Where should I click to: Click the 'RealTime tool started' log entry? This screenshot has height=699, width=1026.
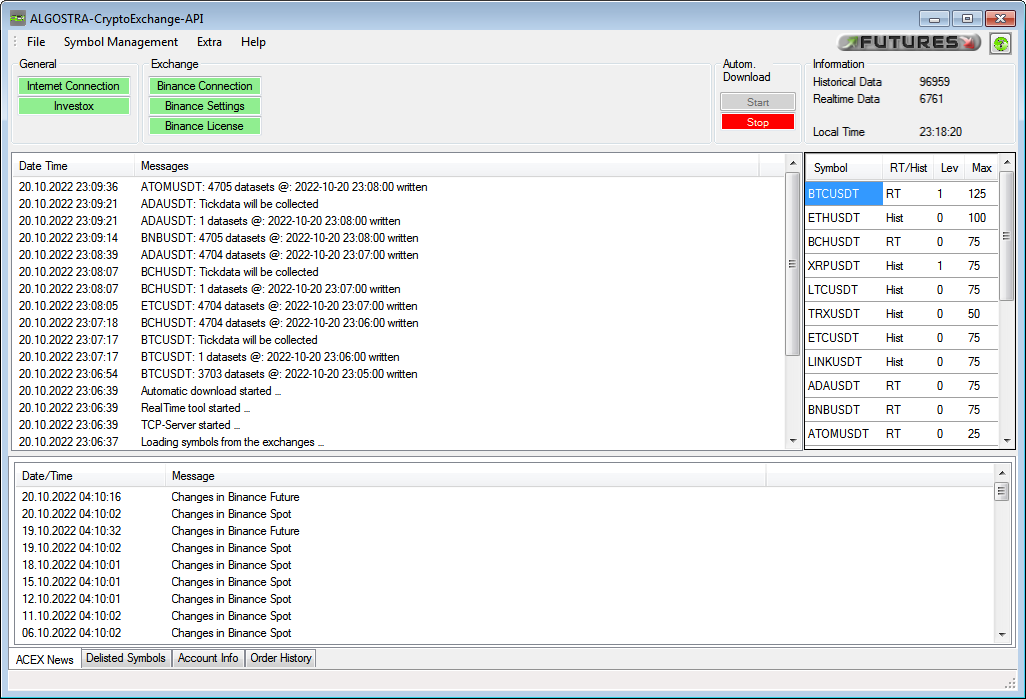click(x=195, y=408)
